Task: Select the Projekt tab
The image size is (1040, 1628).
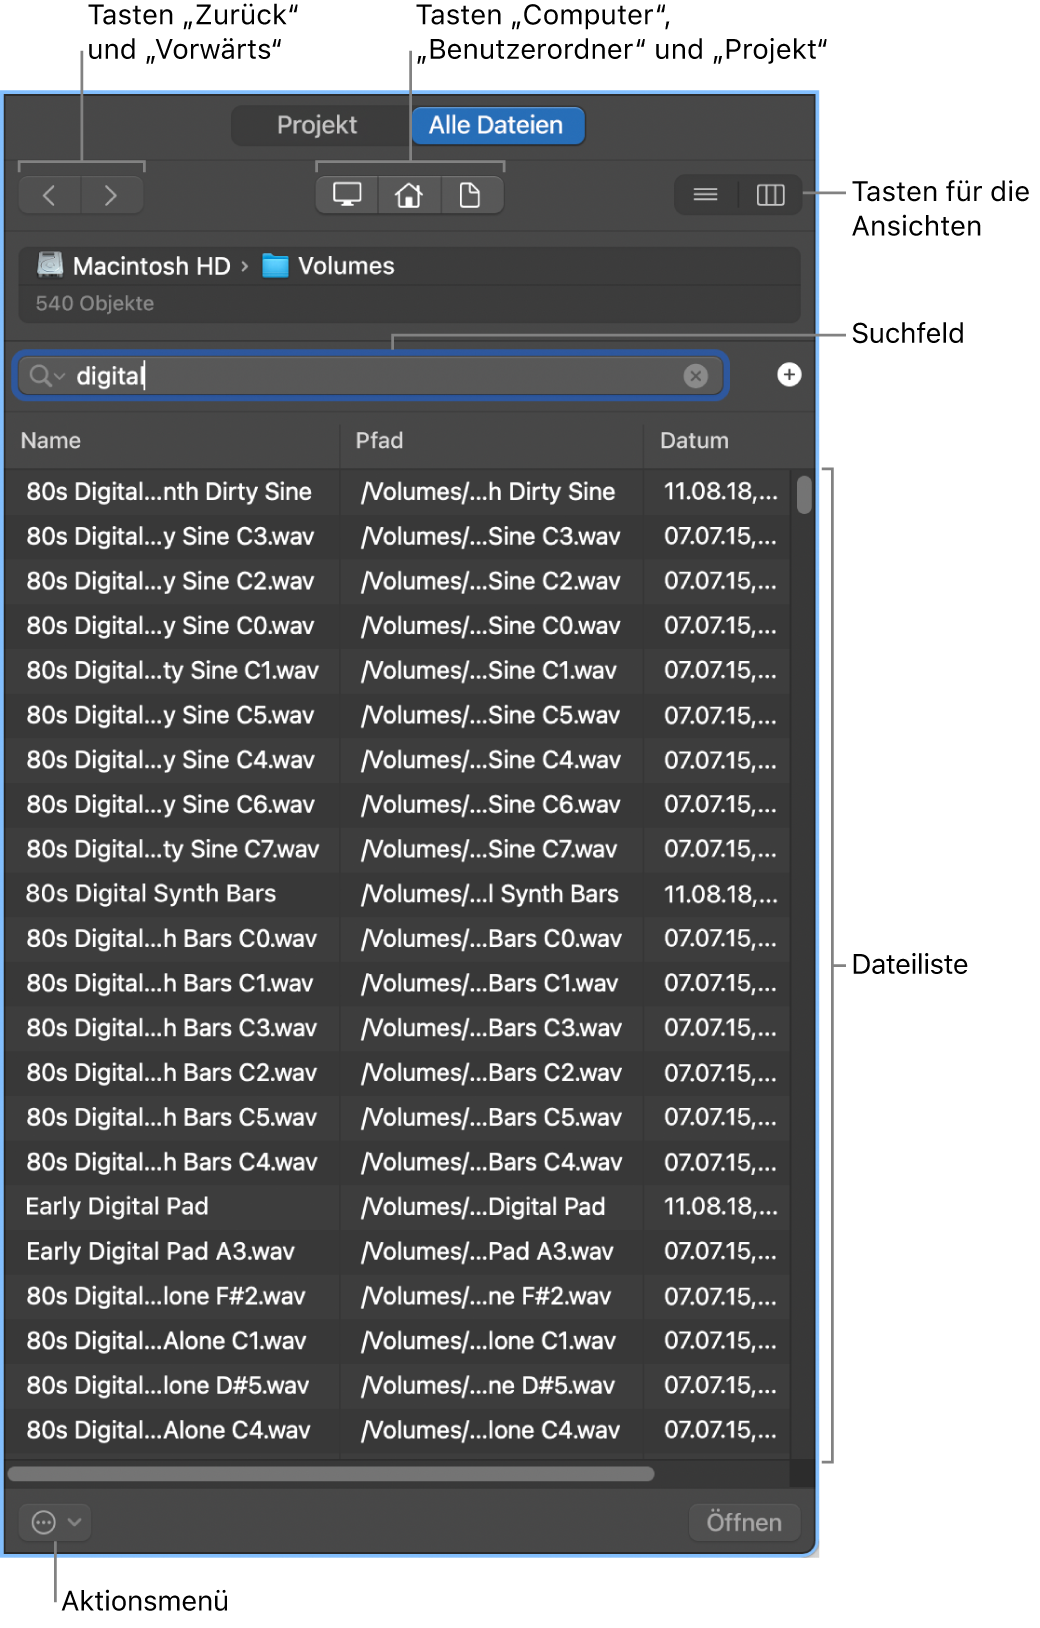Action: coord(317,125)
